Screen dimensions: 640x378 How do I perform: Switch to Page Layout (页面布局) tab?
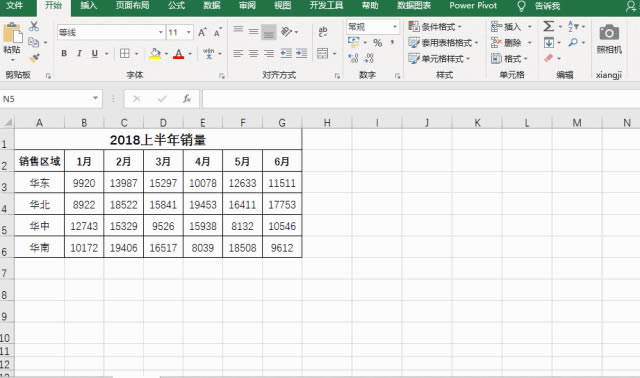click(x=132, y=6)
